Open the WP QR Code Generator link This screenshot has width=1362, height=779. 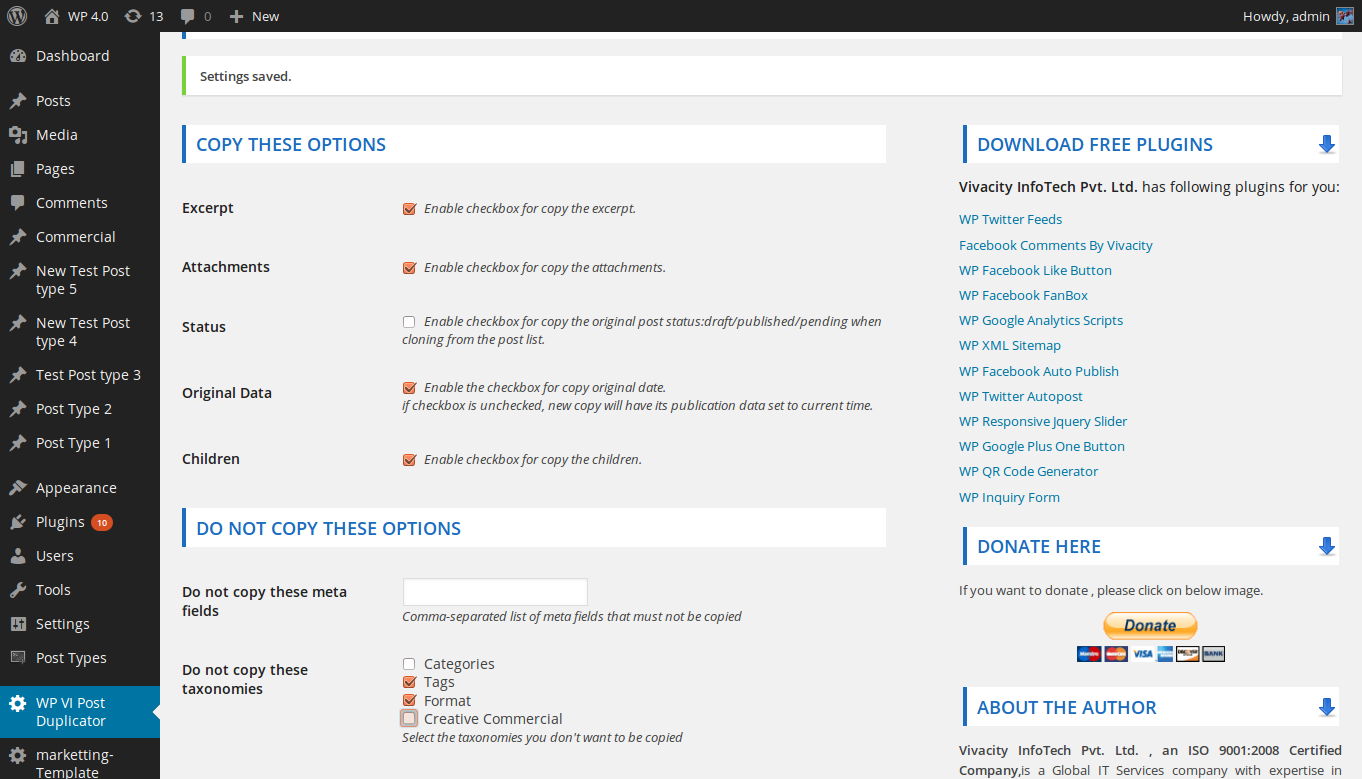click(1028, 472)
